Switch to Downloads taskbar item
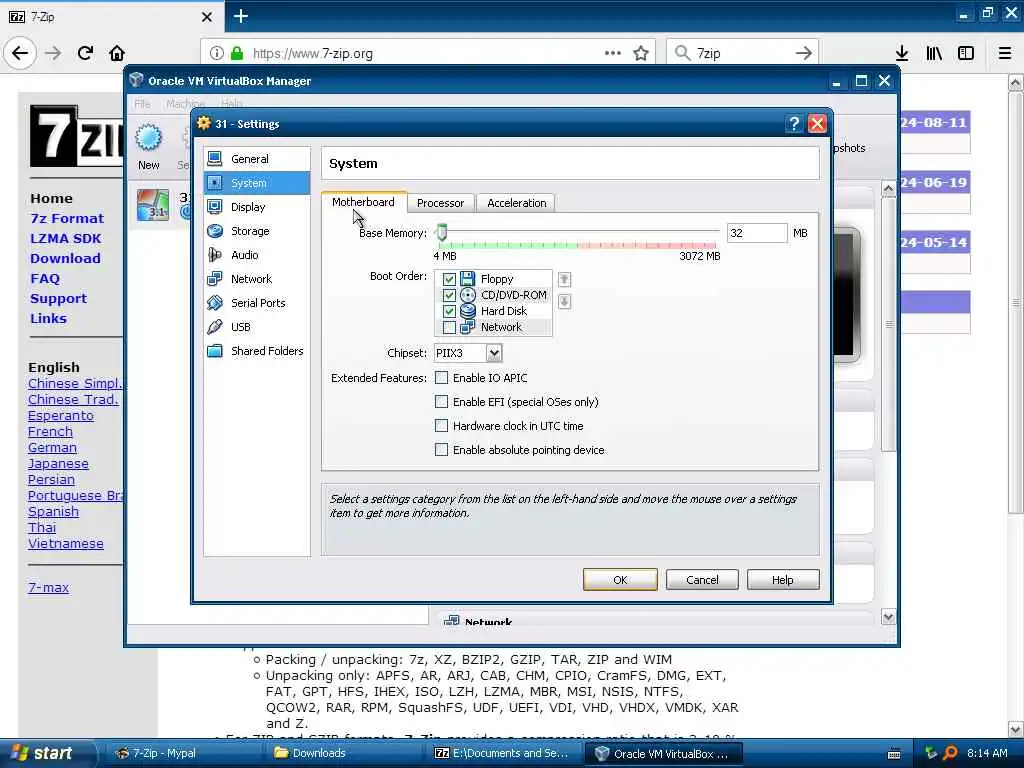This screenshot has width=1024, height=768. 318,754
